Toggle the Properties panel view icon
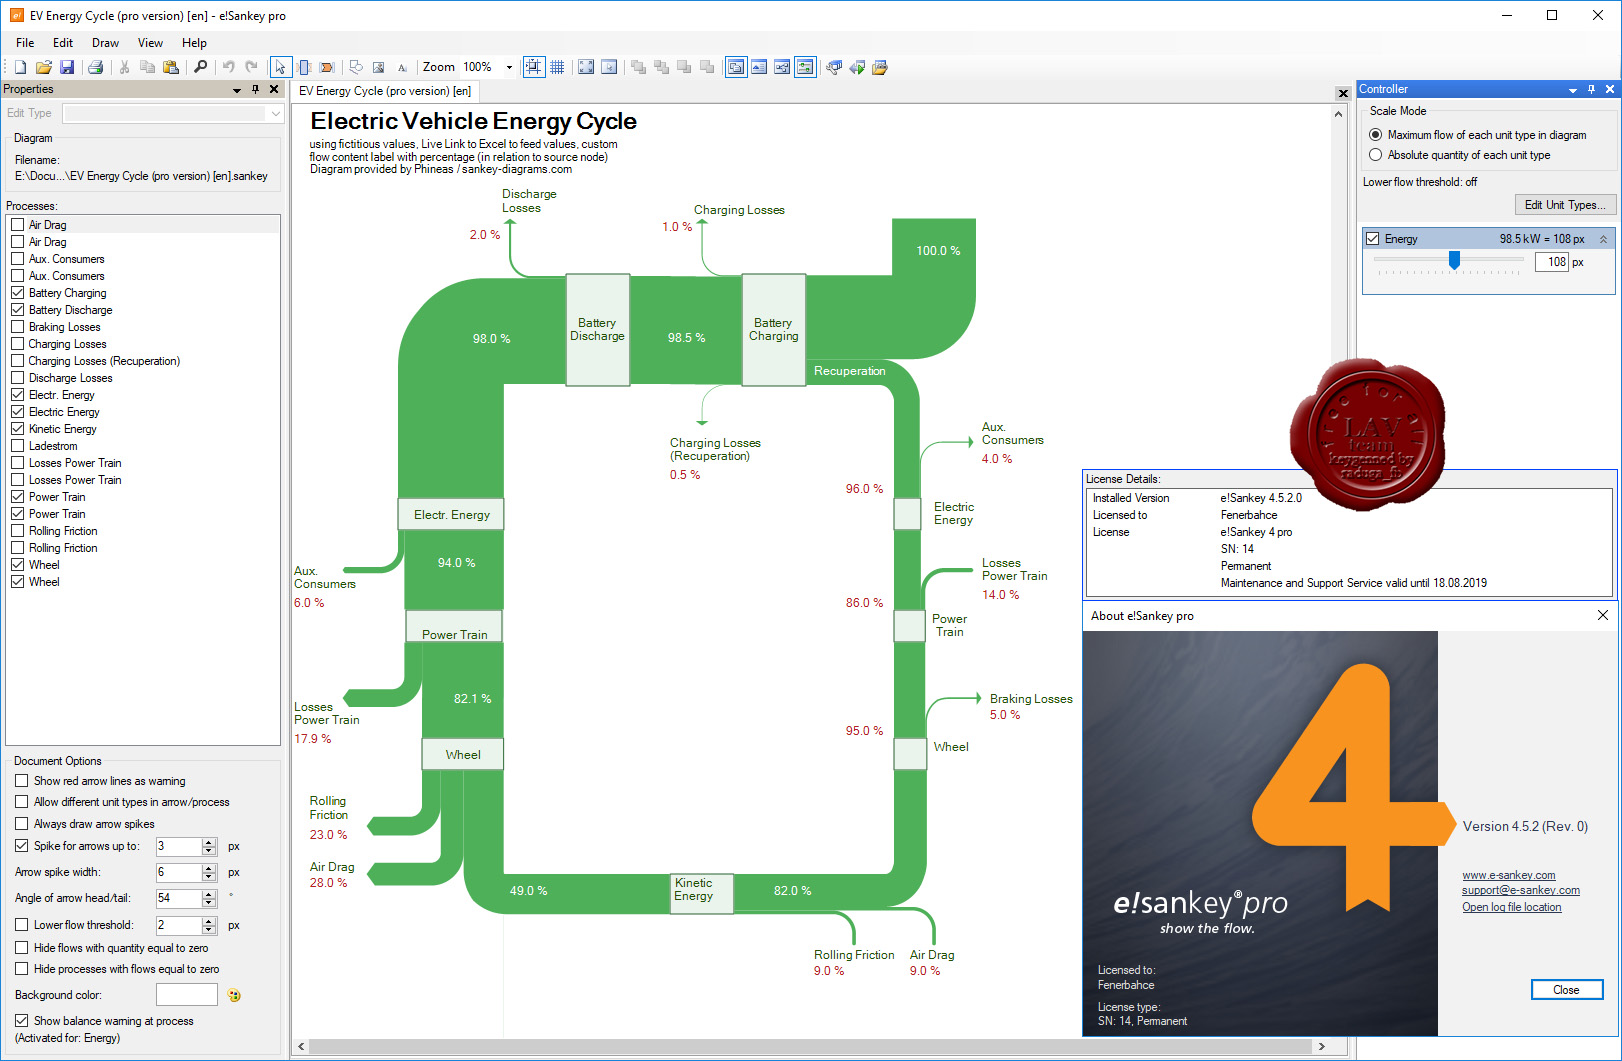Viewport: 1622px width, 1061px height. (736, 67)
